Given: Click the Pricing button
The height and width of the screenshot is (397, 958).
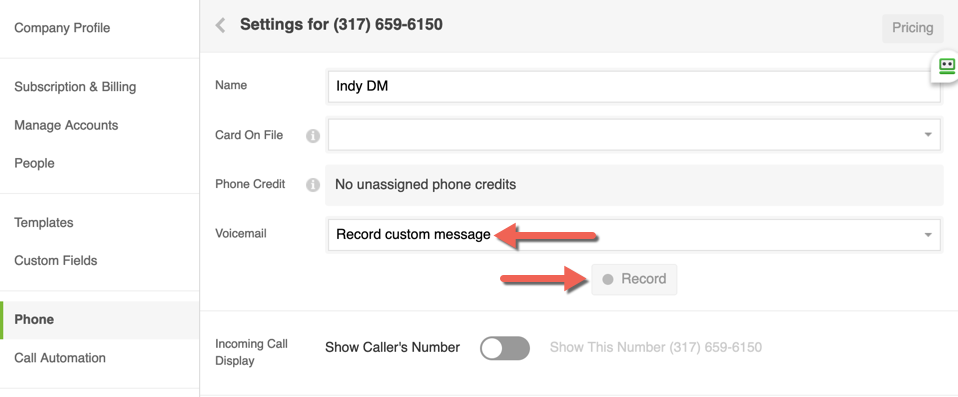Looking at the screenshot, I should point(912,28).
